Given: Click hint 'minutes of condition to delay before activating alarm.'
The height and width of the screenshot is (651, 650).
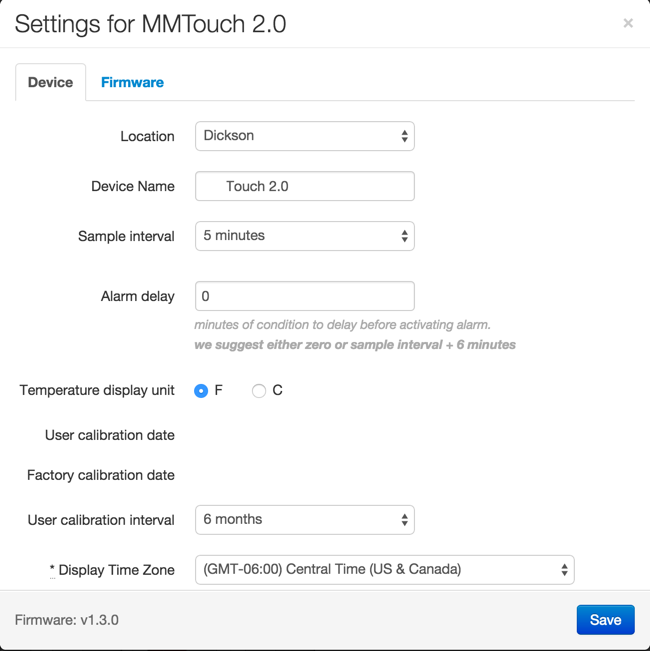Looking at the screenshot, I should tap(342, 325).
